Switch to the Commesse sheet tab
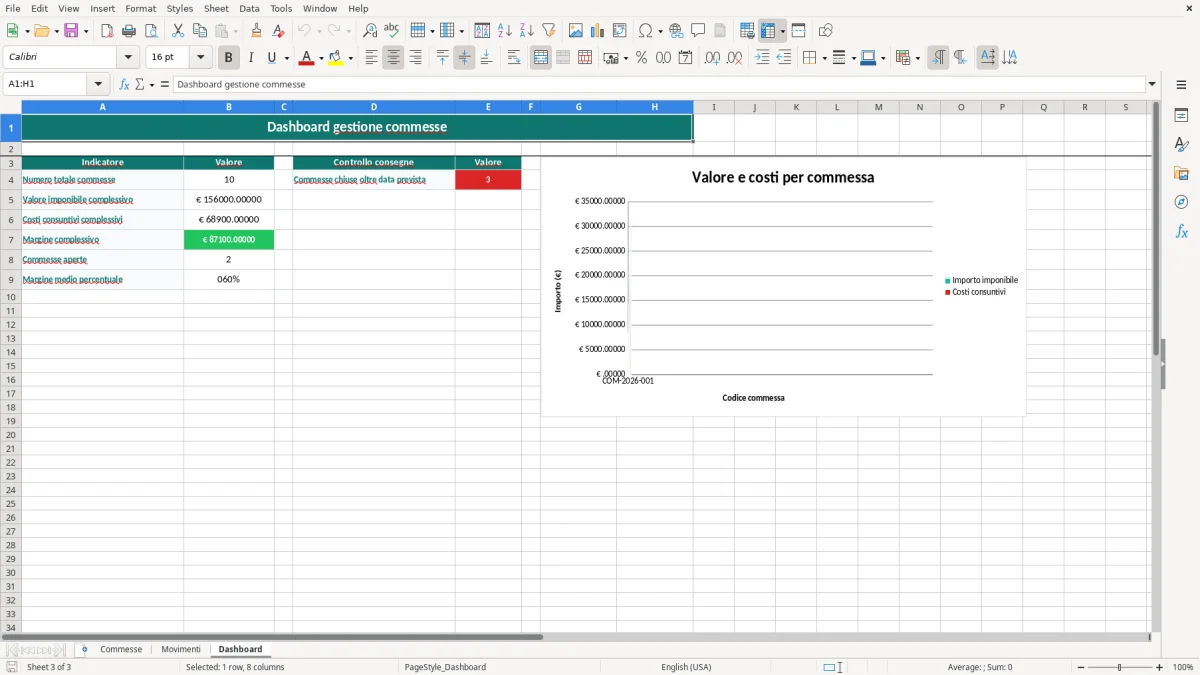The image size is (1200, 675). point(121,649)
